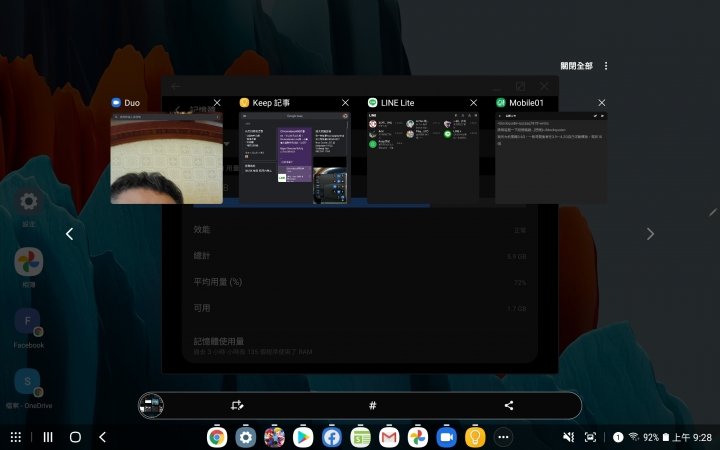Open the apps grid launcher button
Screen dimensions: 720x450
(x=16, y=437)
